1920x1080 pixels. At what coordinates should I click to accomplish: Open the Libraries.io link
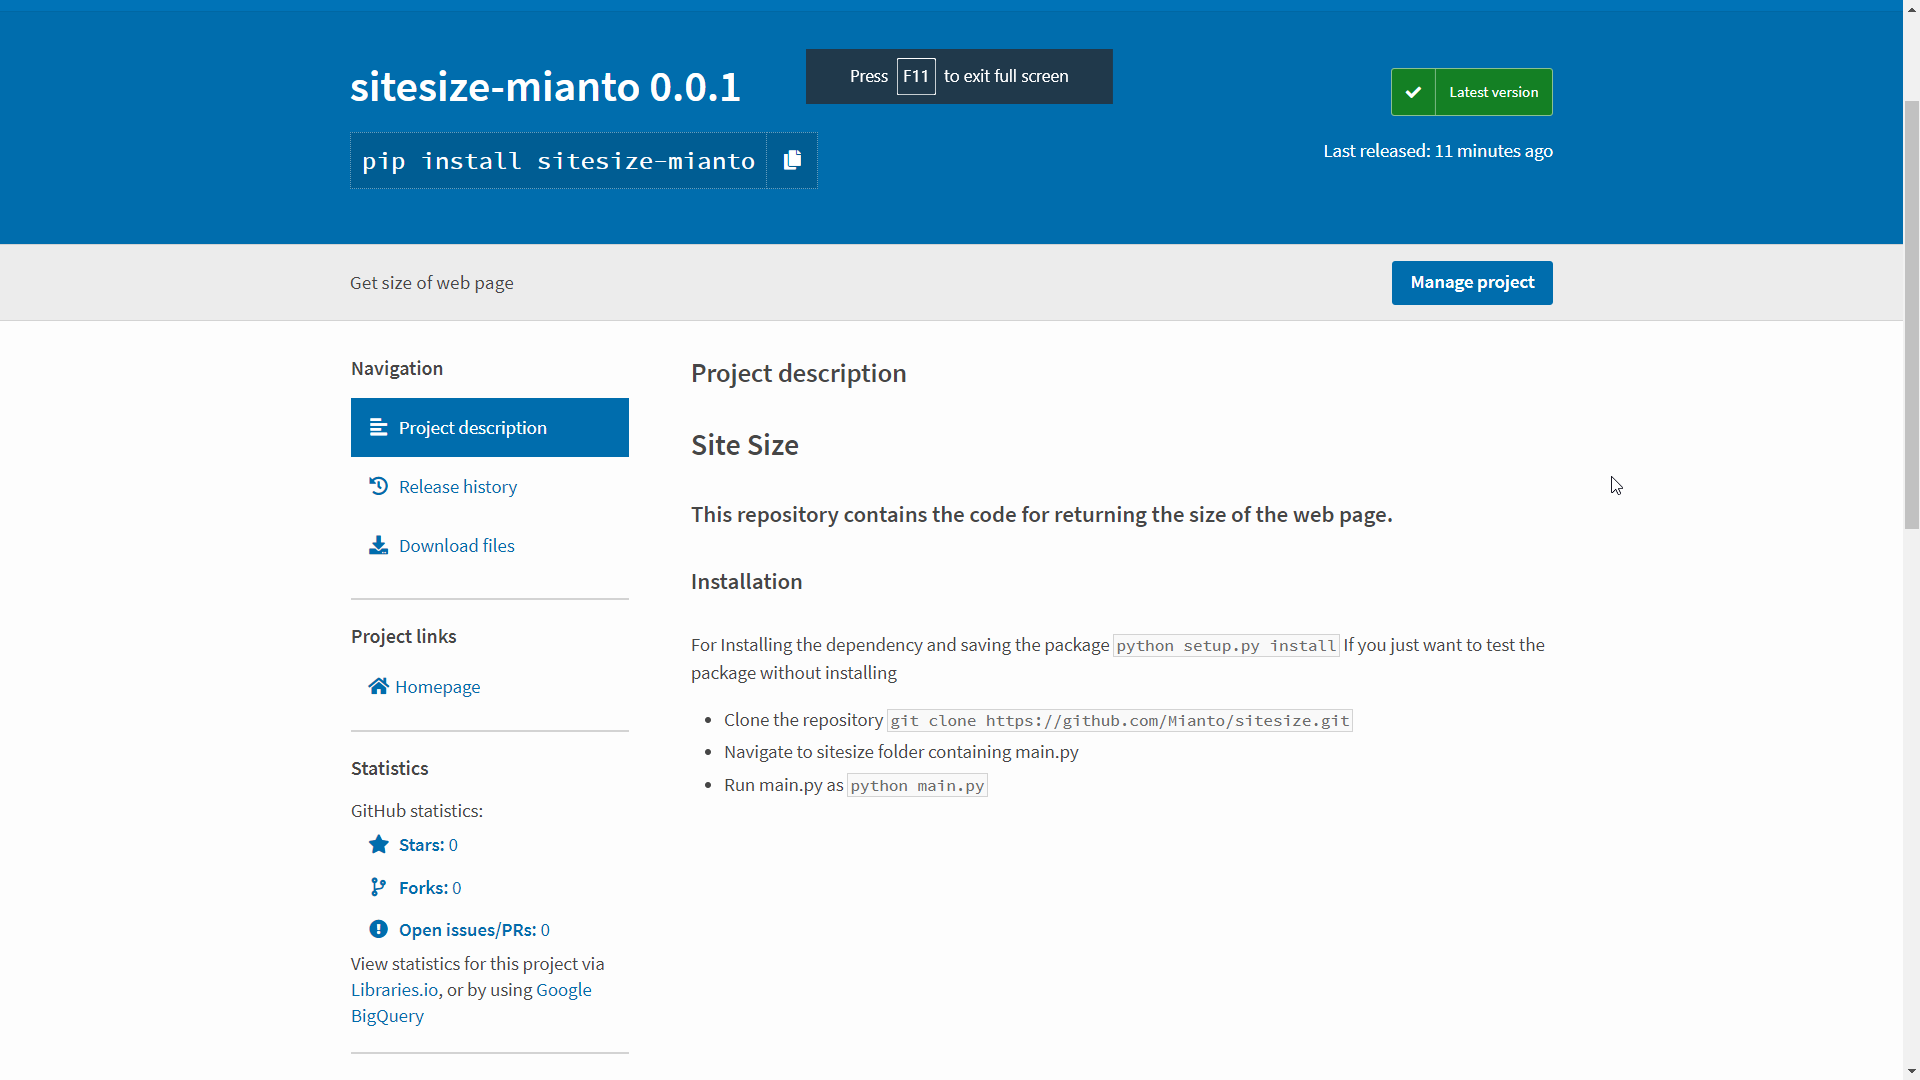[x=394, y=989]
